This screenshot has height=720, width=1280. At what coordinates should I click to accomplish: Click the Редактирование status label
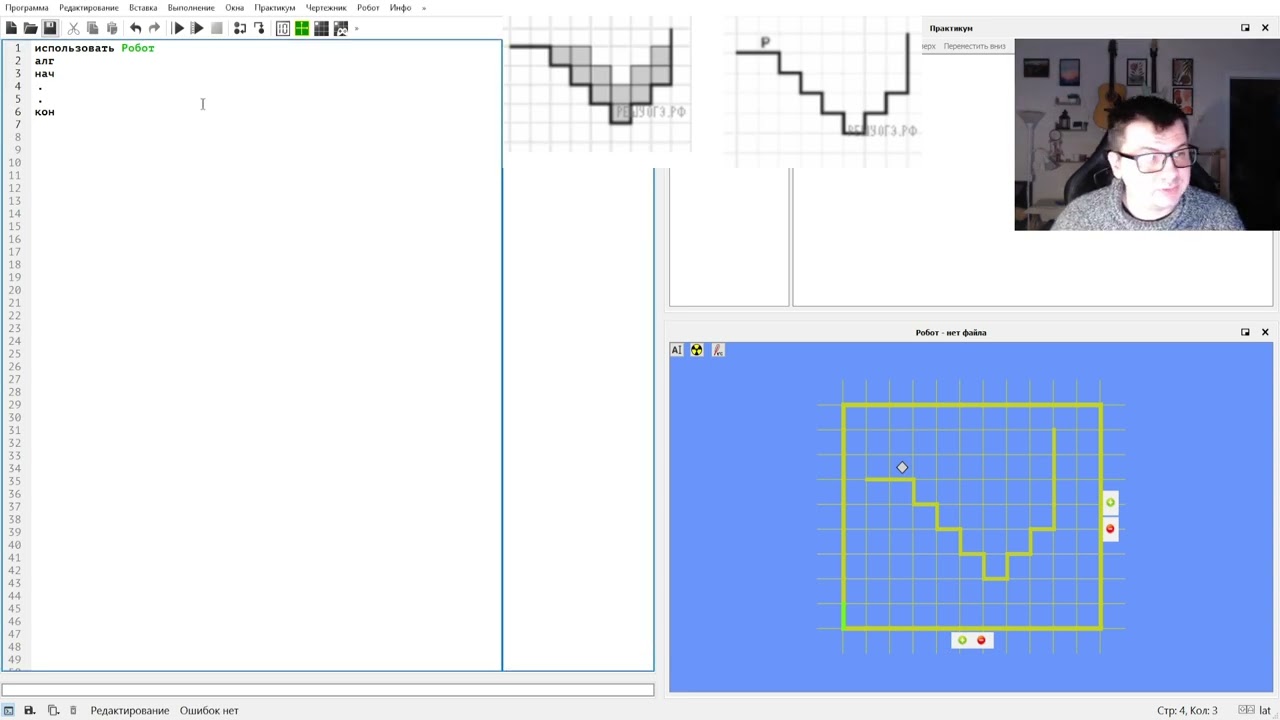pos(130,710)
